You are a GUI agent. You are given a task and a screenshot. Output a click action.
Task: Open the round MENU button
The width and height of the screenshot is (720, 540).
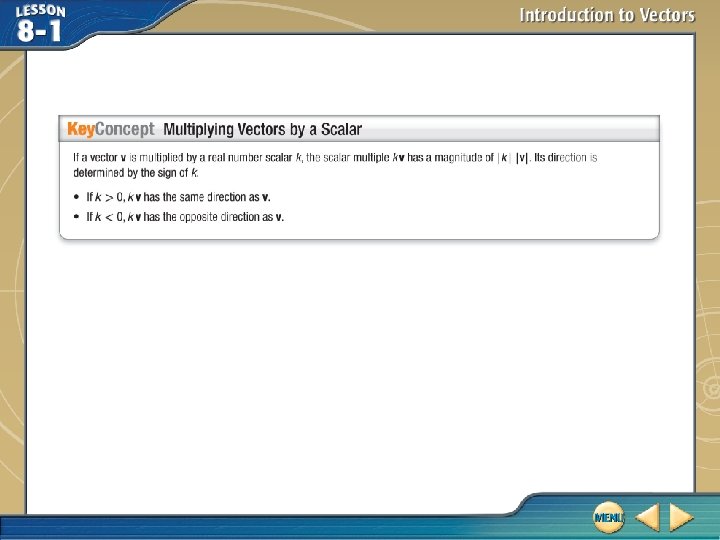pyautogui.click(x=608, y=517)
